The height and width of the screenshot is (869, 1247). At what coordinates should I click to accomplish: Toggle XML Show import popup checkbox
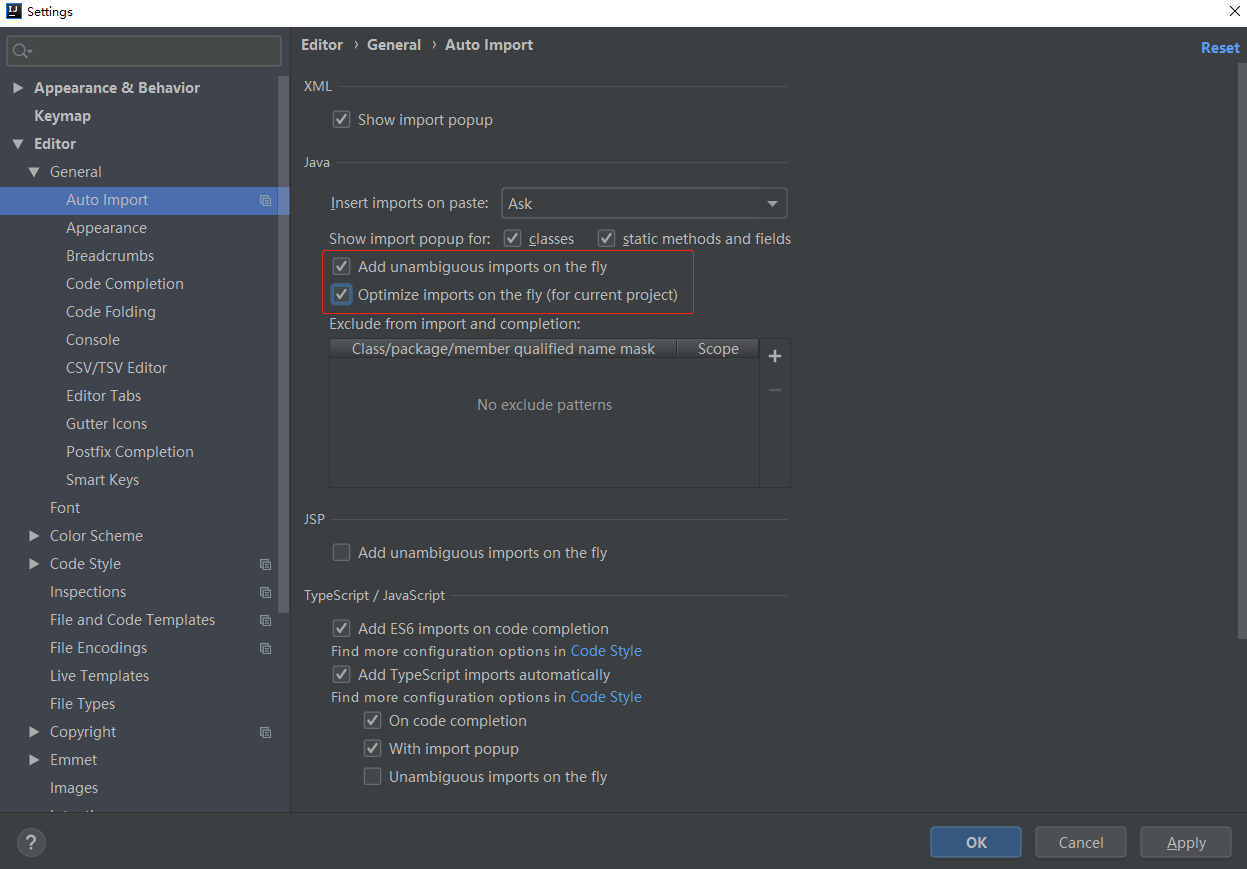pyautogui.click(x=342, y=119)
